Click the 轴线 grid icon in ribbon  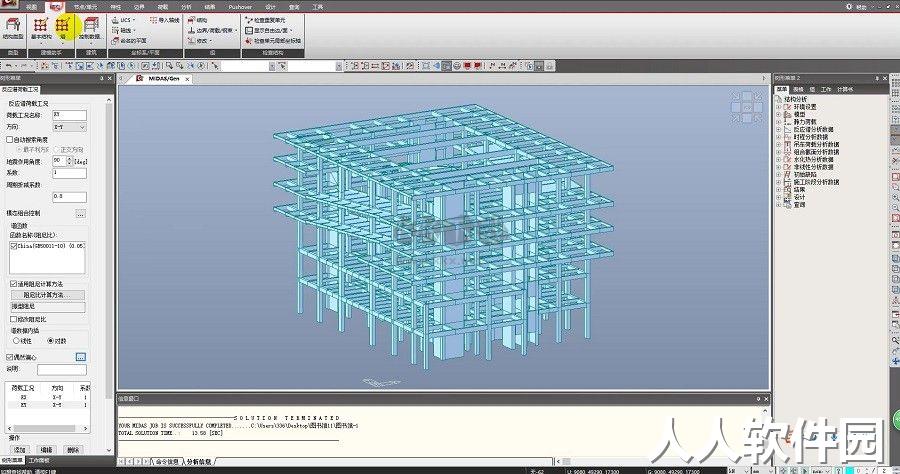pyautogui.click(x=115, y=30)
